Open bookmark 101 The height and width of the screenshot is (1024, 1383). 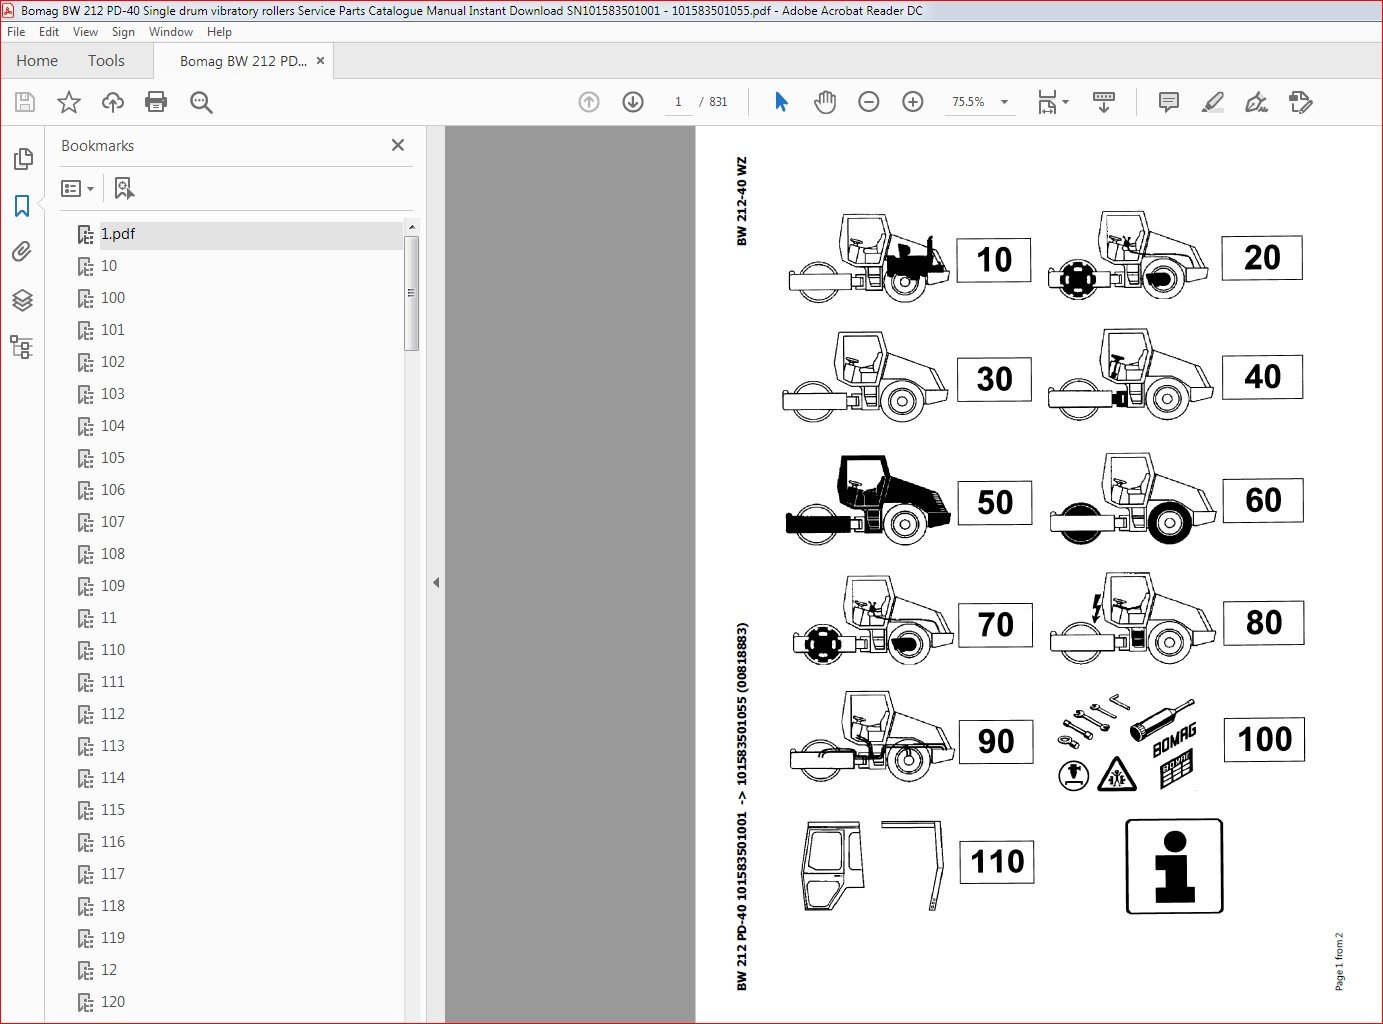(x=113, y=330)
